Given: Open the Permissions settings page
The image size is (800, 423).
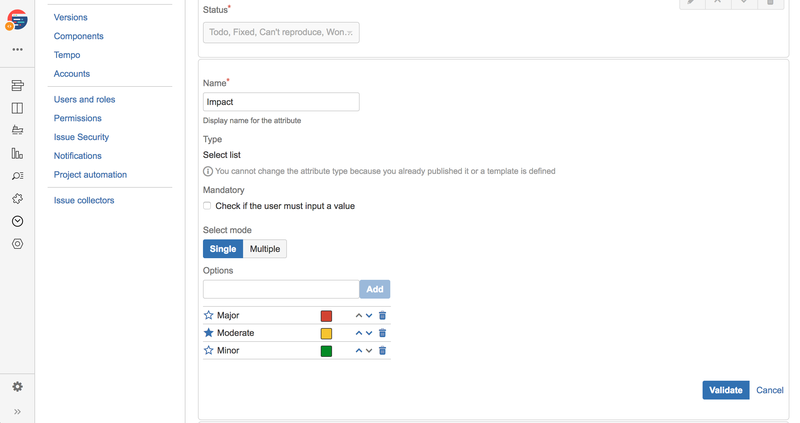Looking at the screenshot, I should [x=78, y=118].
